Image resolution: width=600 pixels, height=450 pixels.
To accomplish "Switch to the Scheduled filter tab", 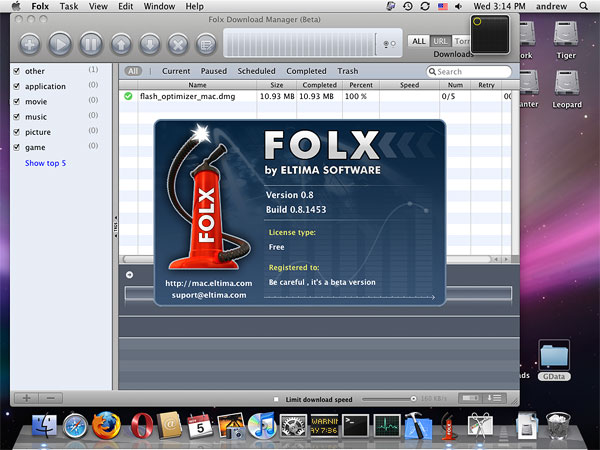I will (x=256, y=71).
